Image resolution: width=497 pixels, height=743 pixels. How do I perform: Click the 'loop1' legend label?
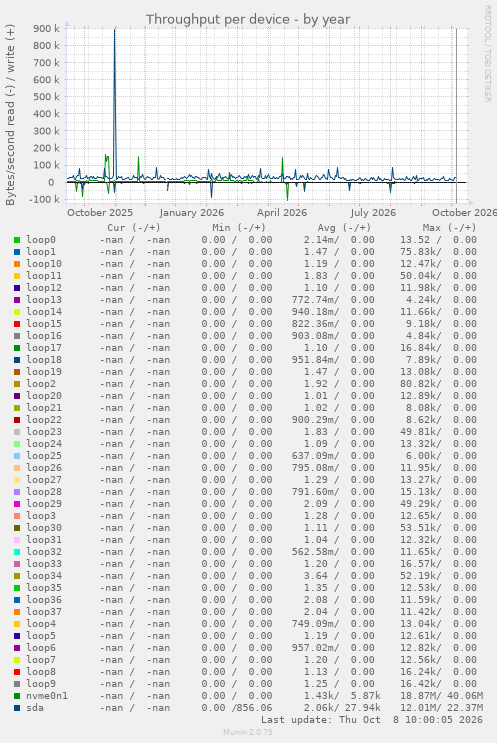[41, 252]
